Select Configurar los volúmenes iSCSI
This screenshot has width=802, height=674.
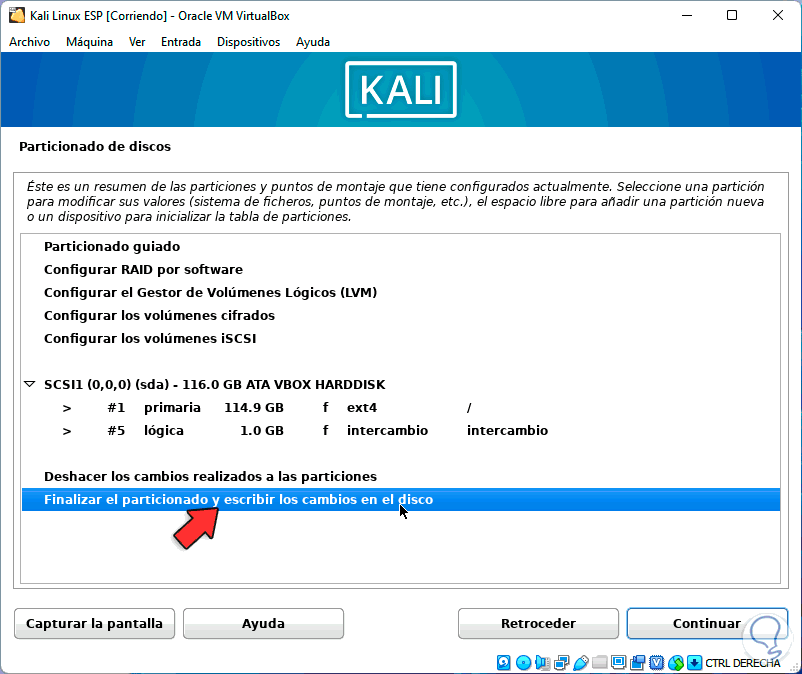[401, 339]
